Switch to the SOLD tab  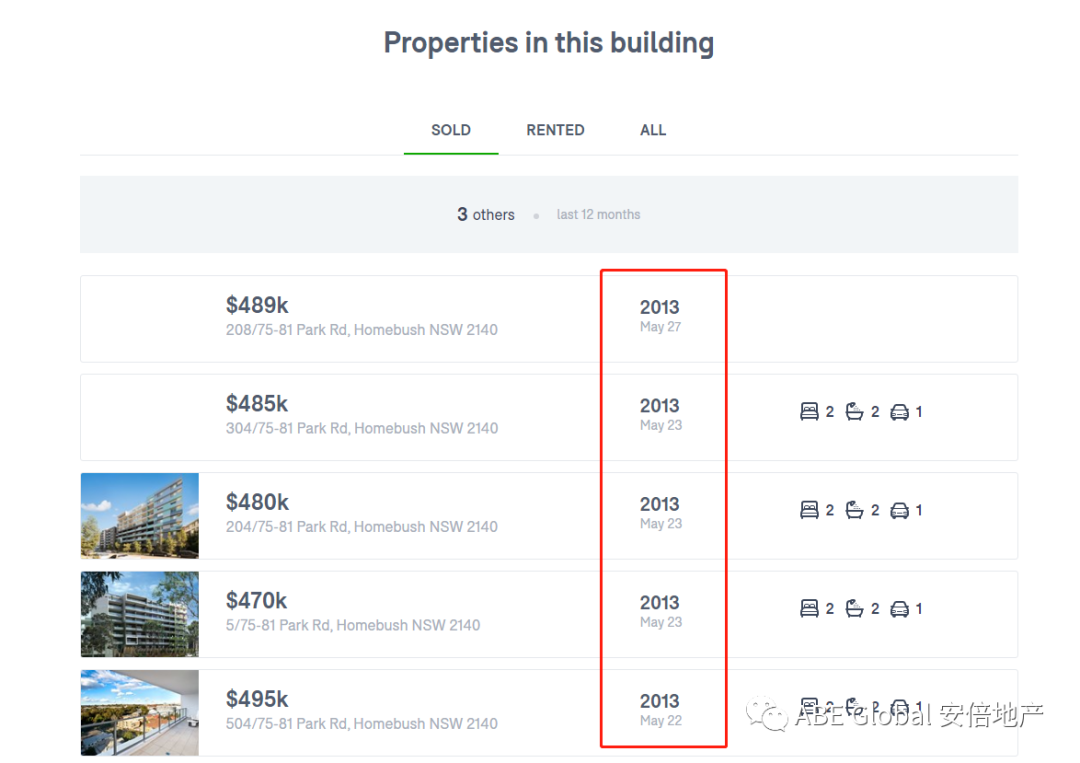(x=451, y=130)
